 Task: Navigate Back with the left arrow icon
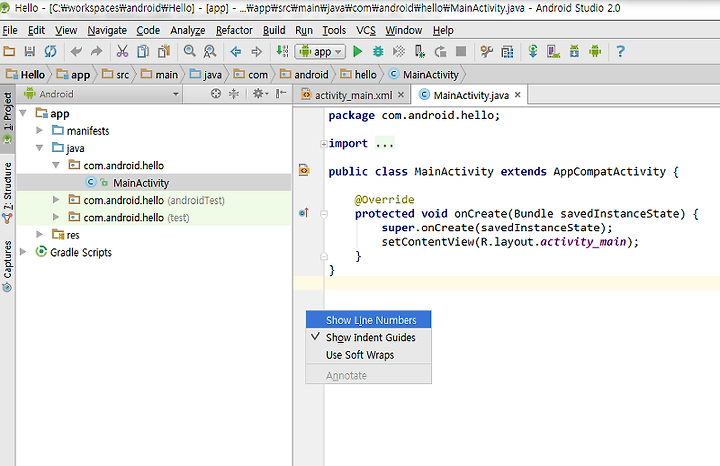pyautogui.click(x=236, y=51)
